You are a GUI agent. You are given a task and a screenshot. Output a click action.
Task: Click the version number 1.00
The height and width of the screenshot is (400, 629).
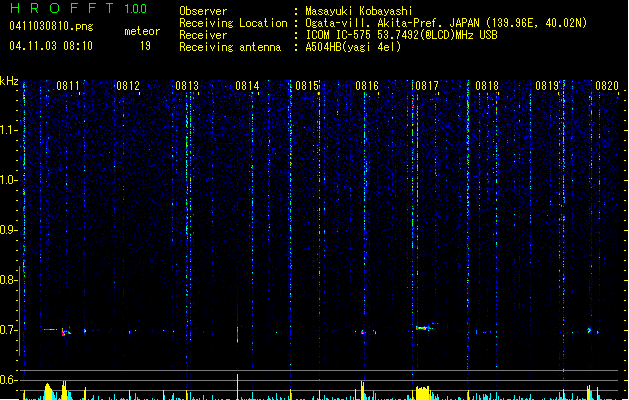pos(135,8)
